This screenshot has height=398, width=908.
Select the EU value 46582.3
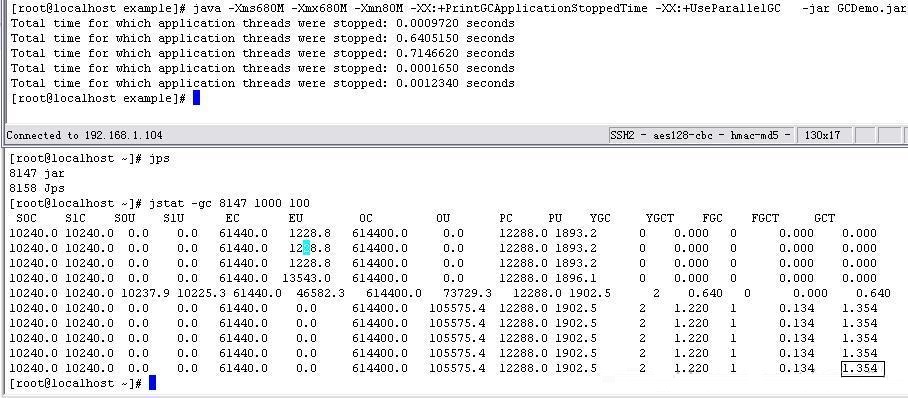(320, 293)
